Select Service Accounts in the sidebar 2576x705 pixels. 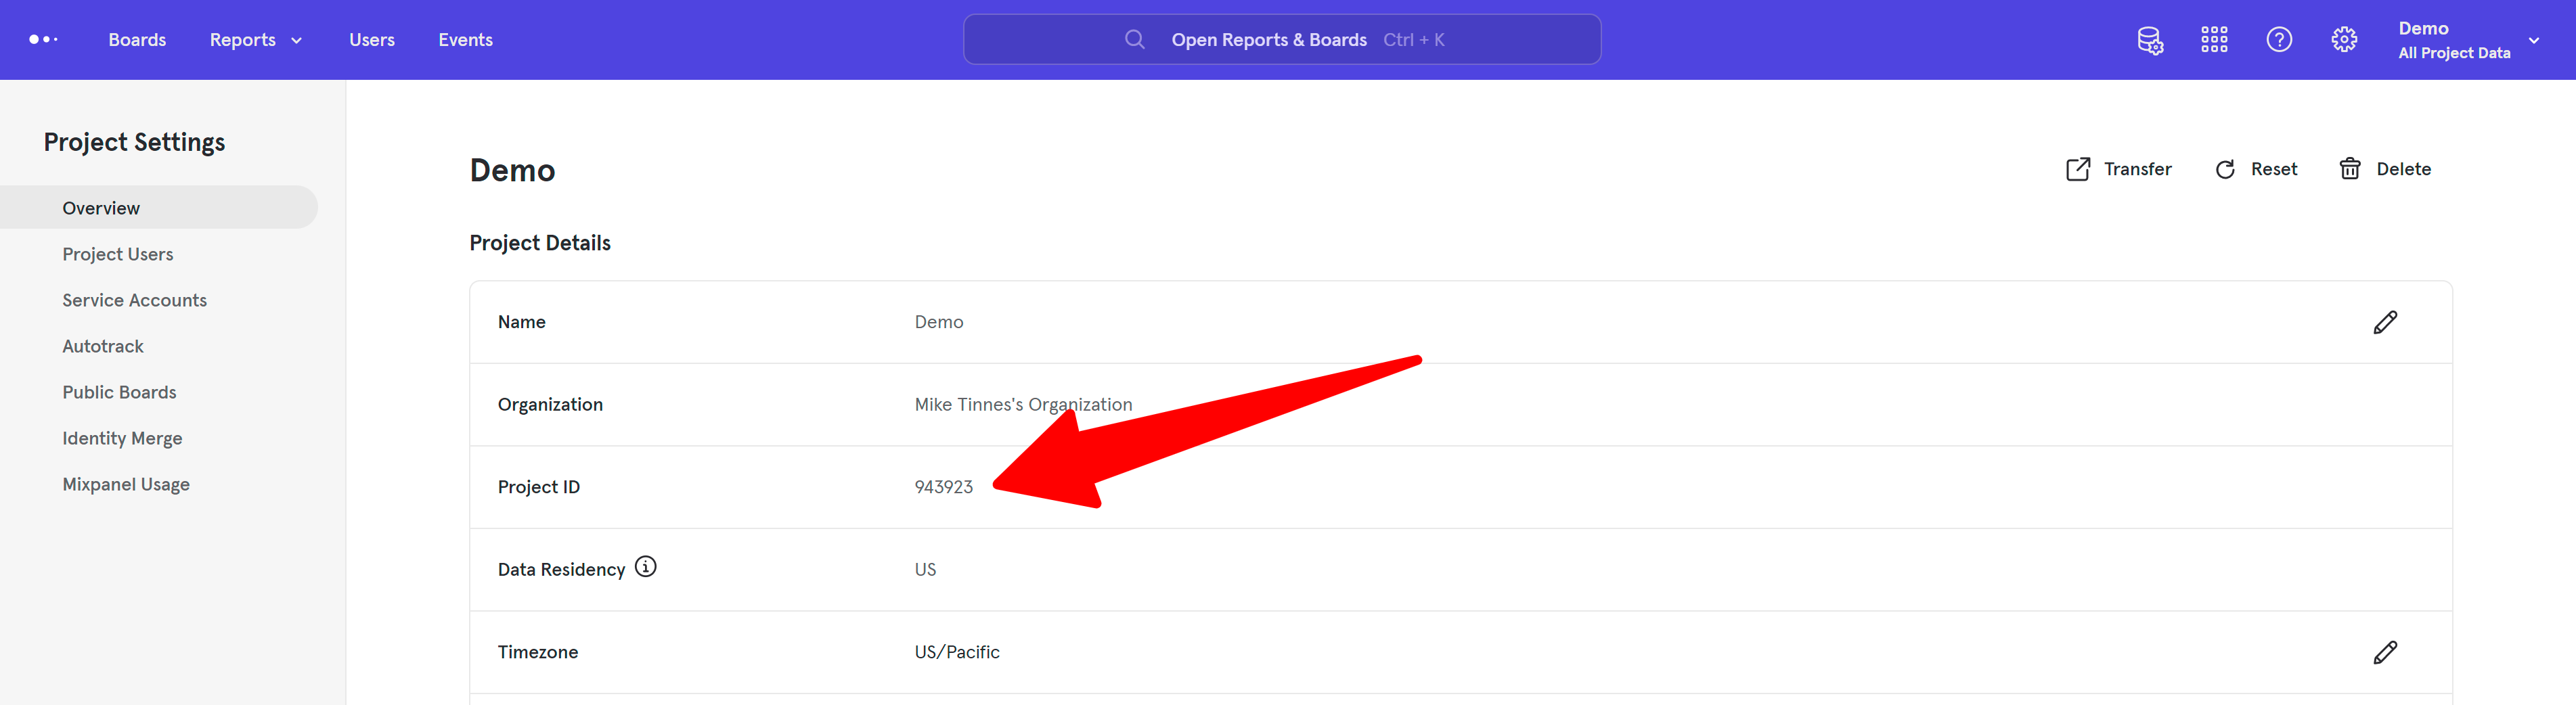134,300
